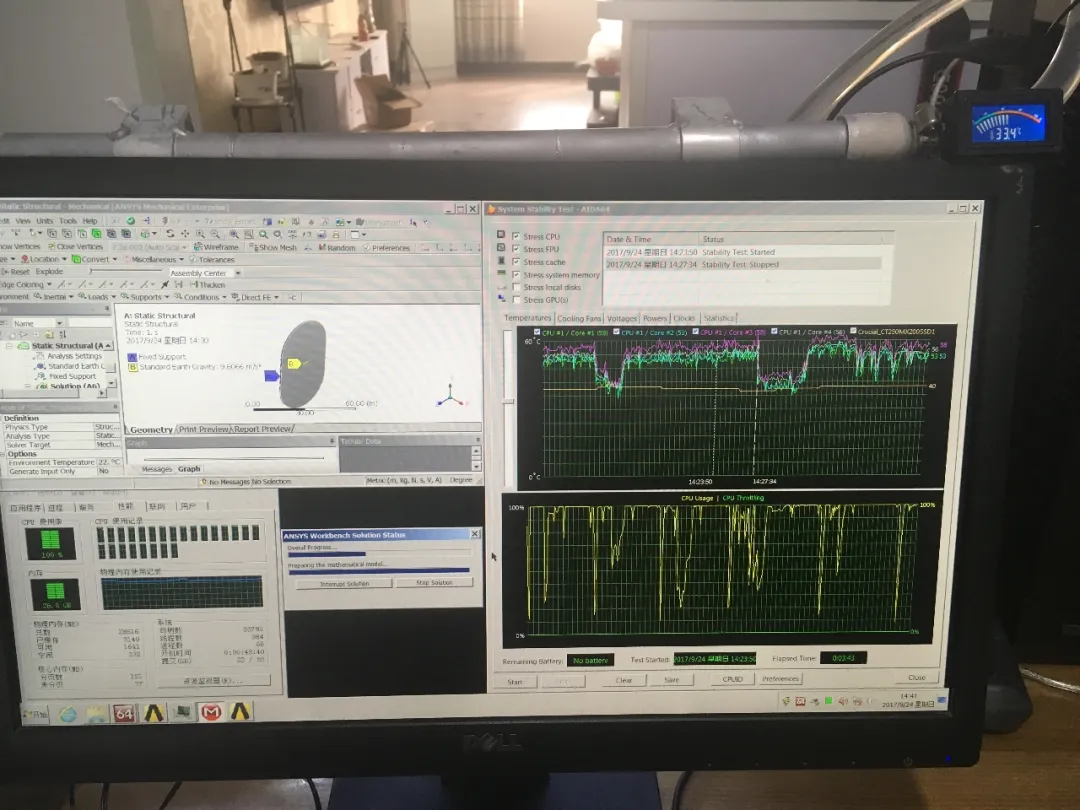Open the Convert dropdown
Viewport: 1080px width, 810px height.
[95, 259]
